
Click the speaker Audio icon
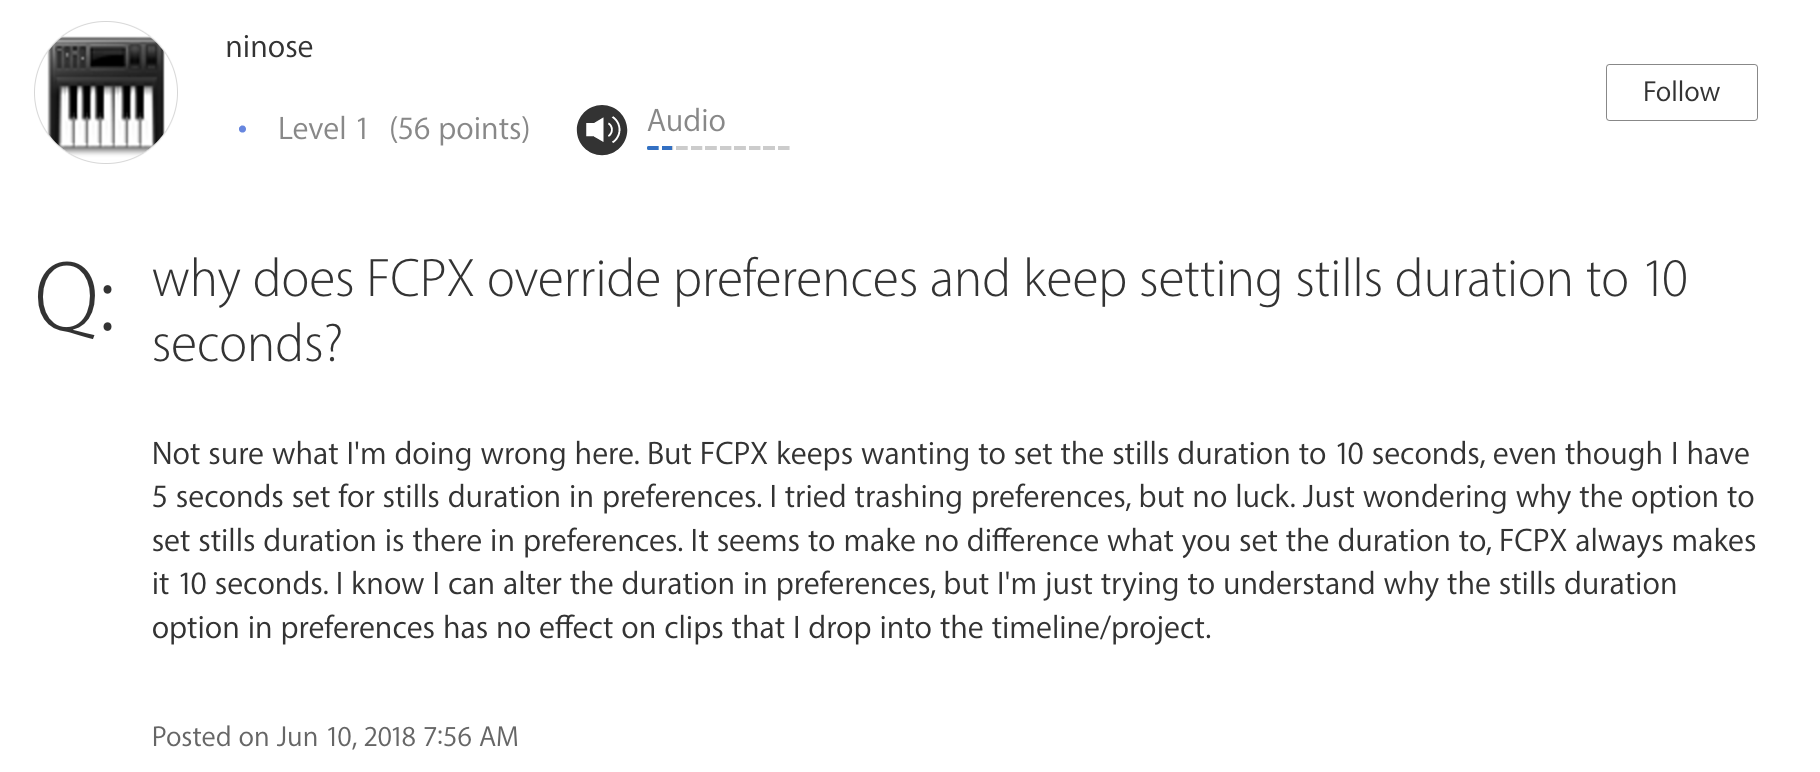coord(602,130)
